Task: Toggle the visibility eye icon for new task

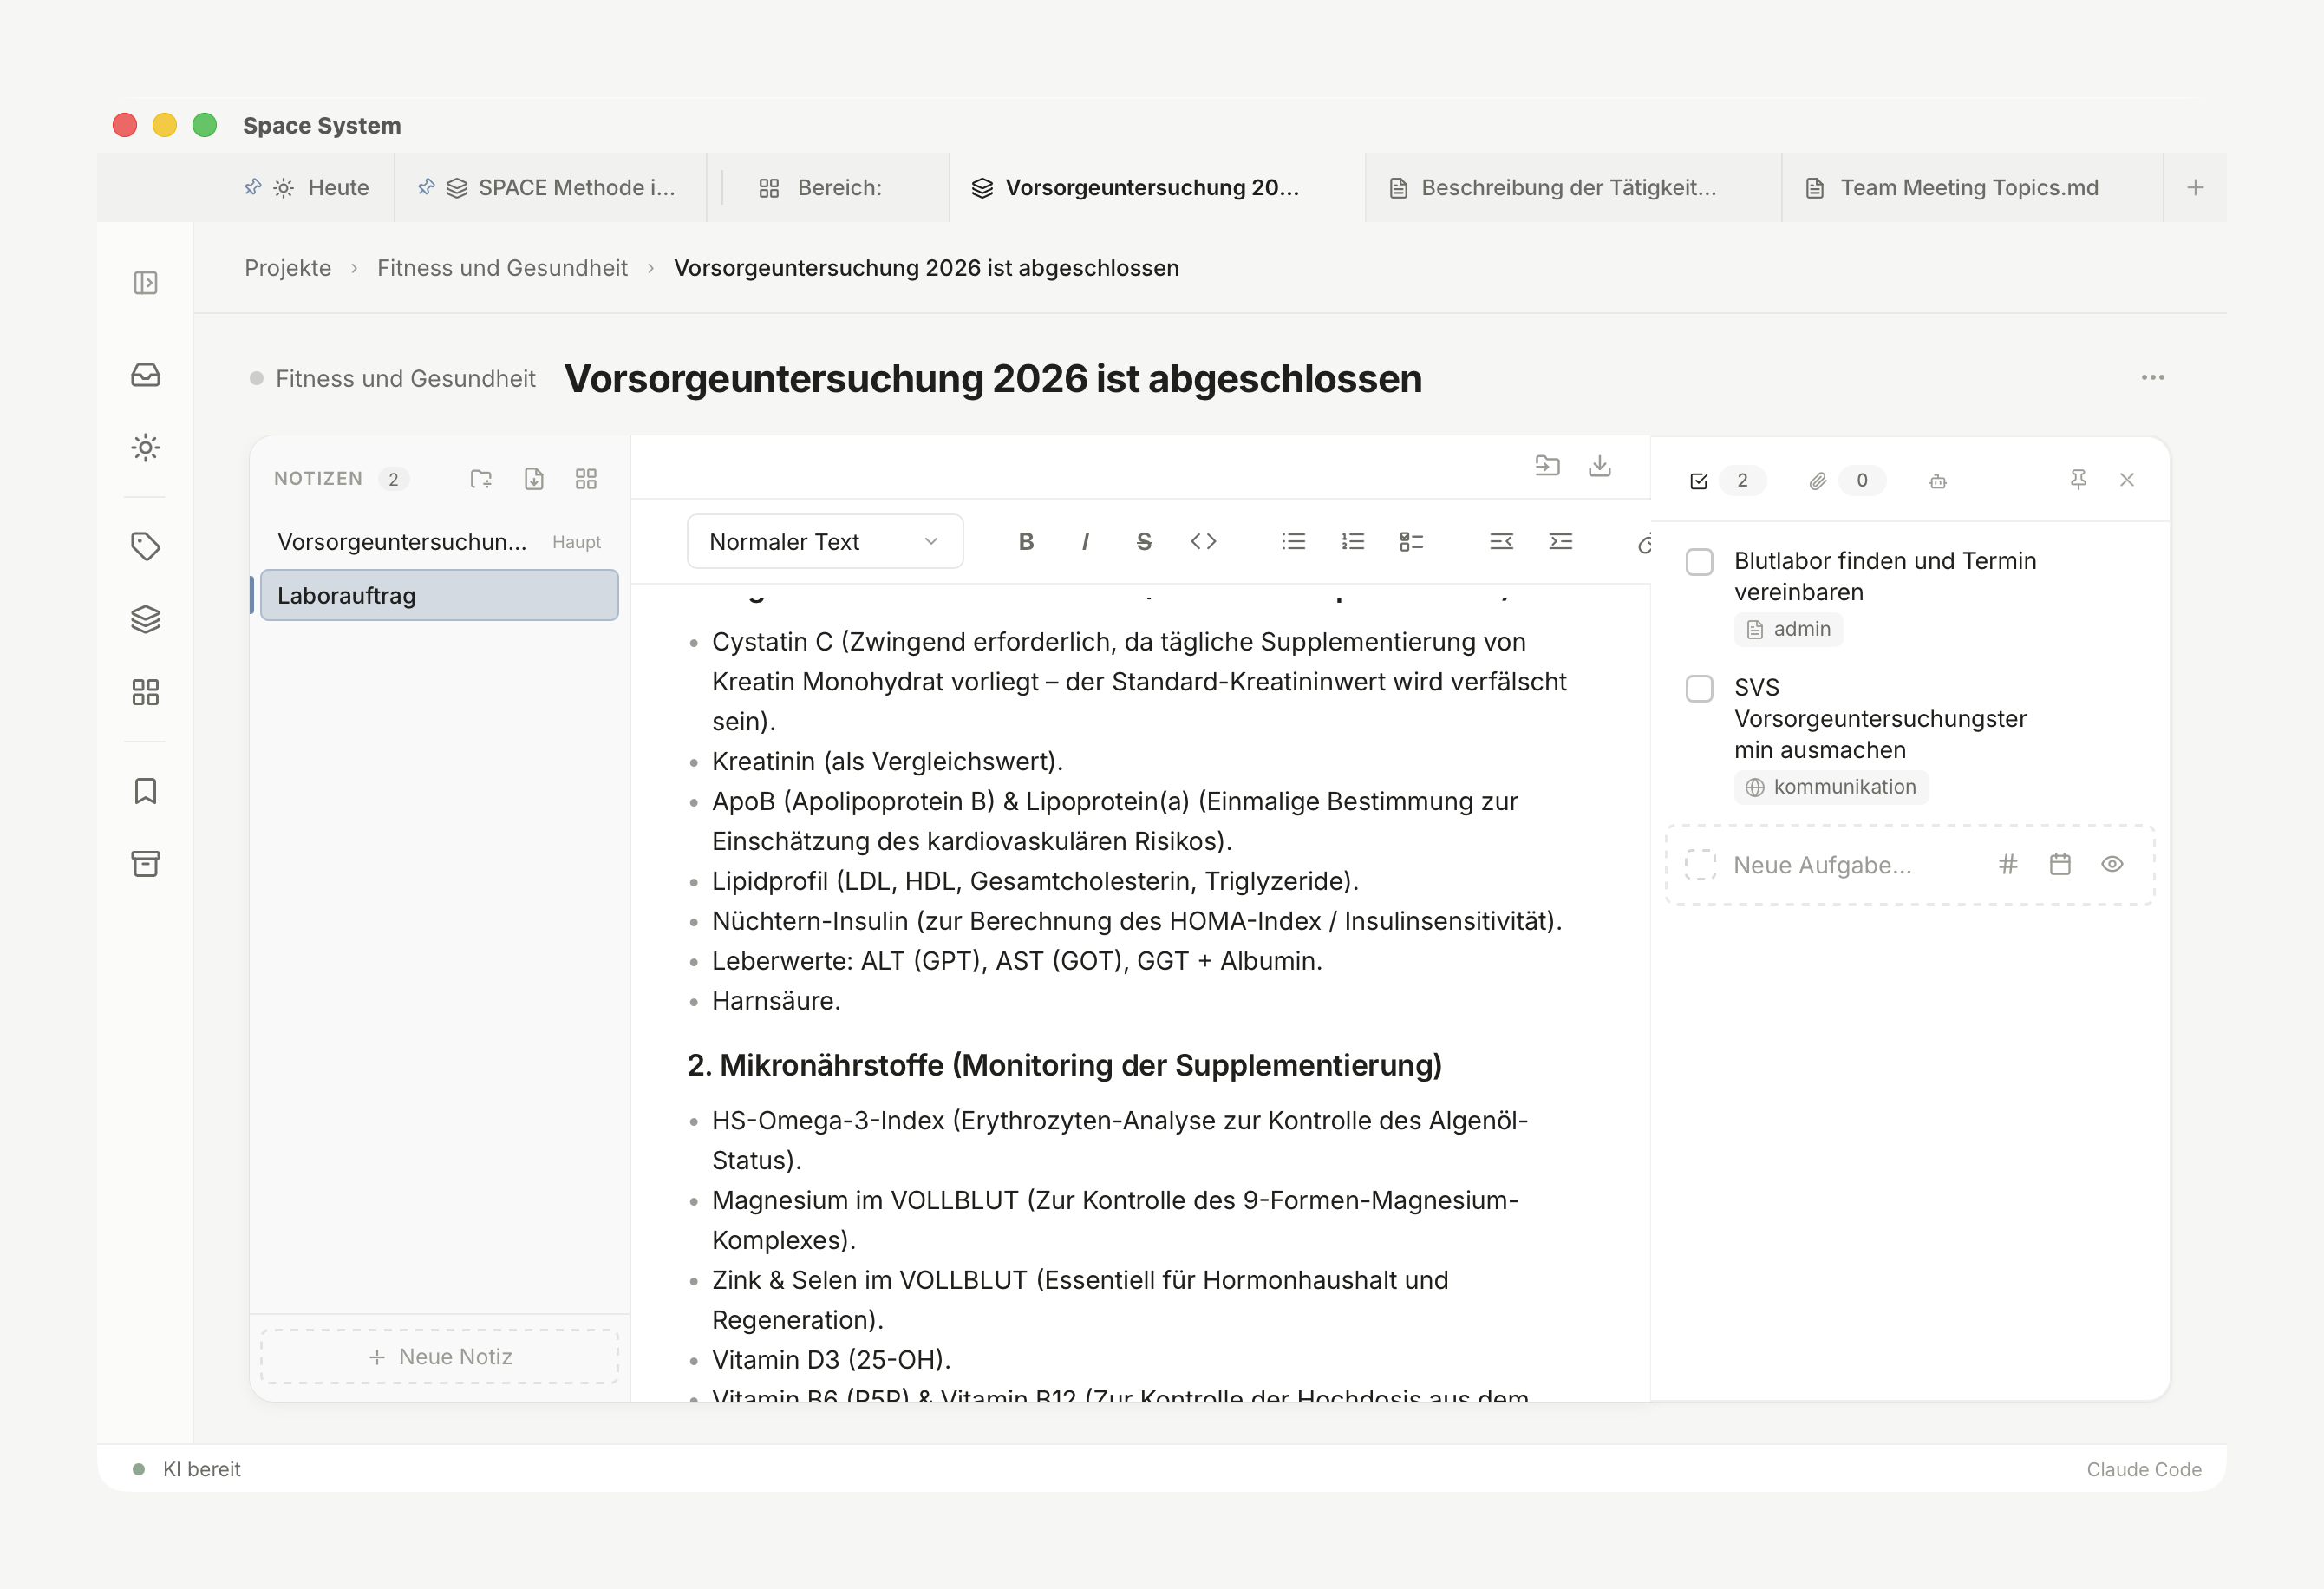Action: pos(2112,864)
